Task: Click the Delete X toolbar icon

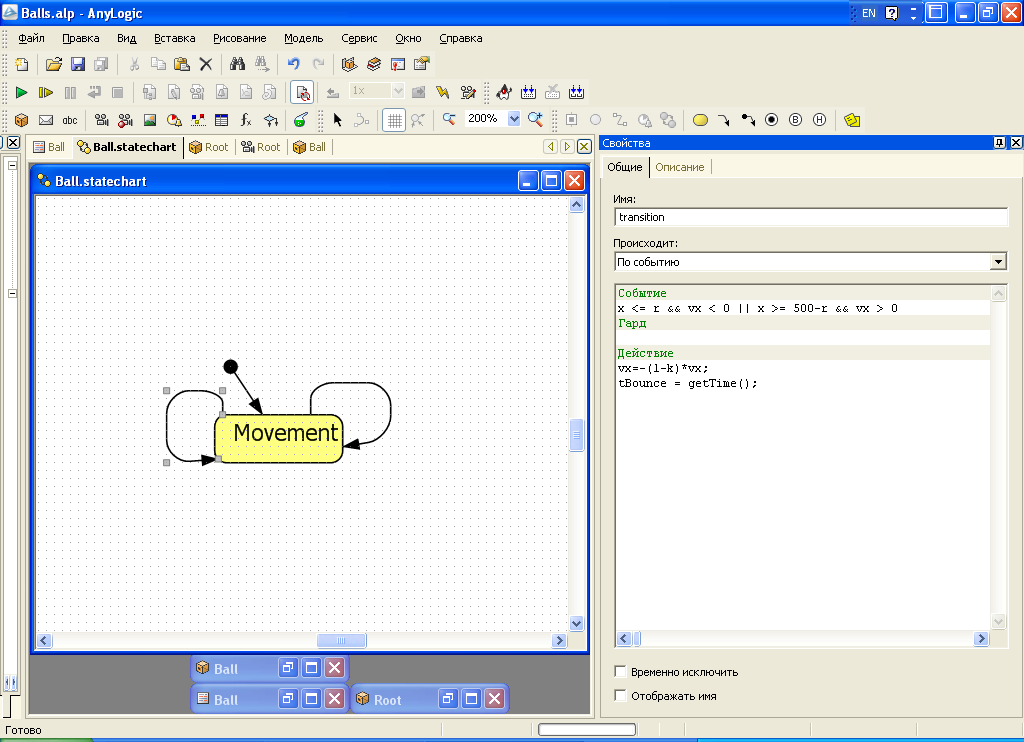Action: point(206,64)
